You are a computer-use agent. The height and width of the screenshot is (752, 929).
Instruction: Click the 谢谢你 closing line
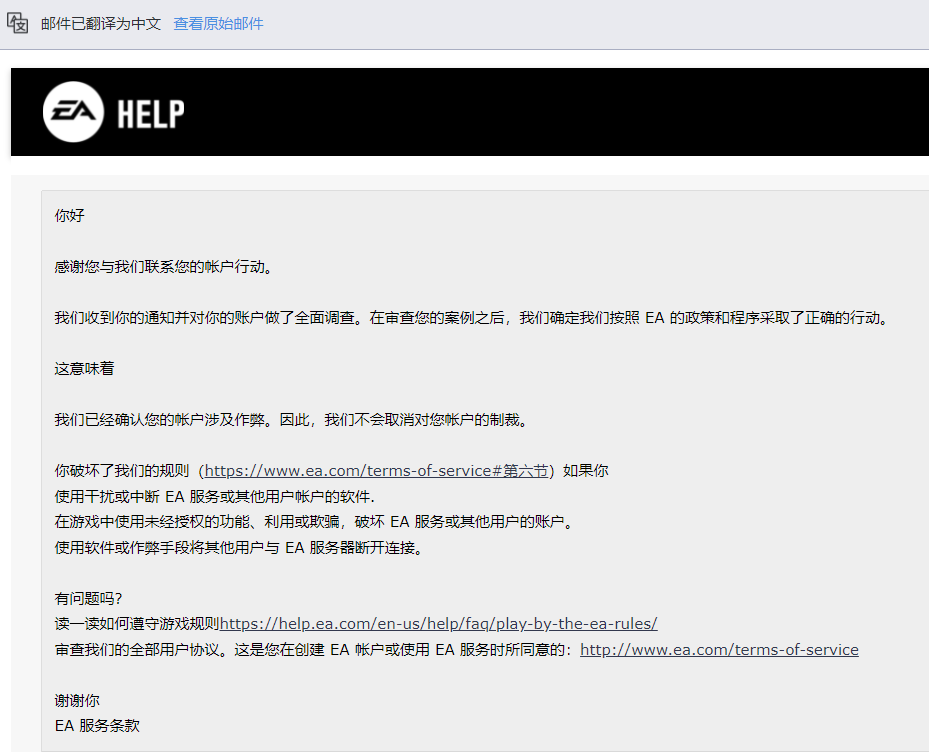(77, 700)
